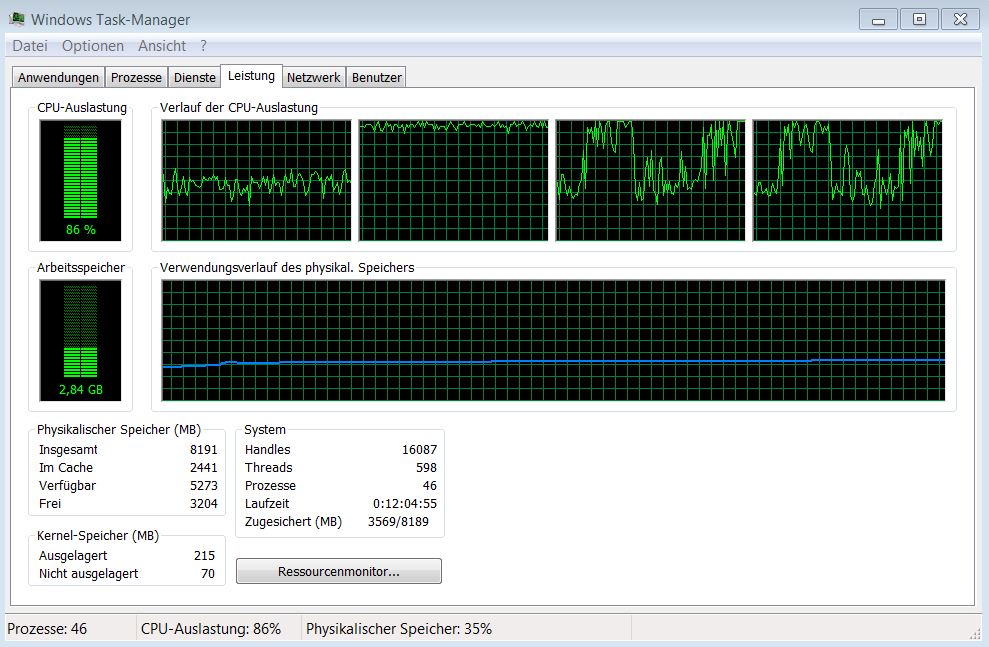Click the first CPU core history graph
Screen dimensions: 989x647
(x=256, y=180)
